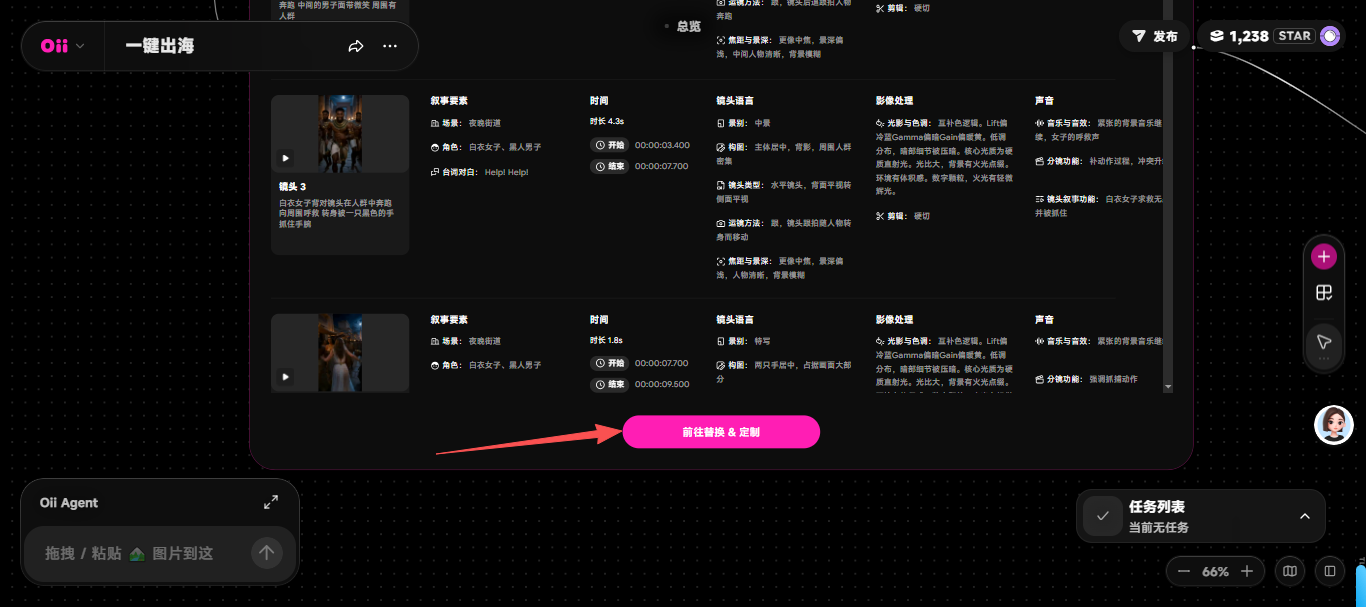Open the purple account avatar circle
This screenshot has height=607, width=1366.
(x=1330, y=36)
